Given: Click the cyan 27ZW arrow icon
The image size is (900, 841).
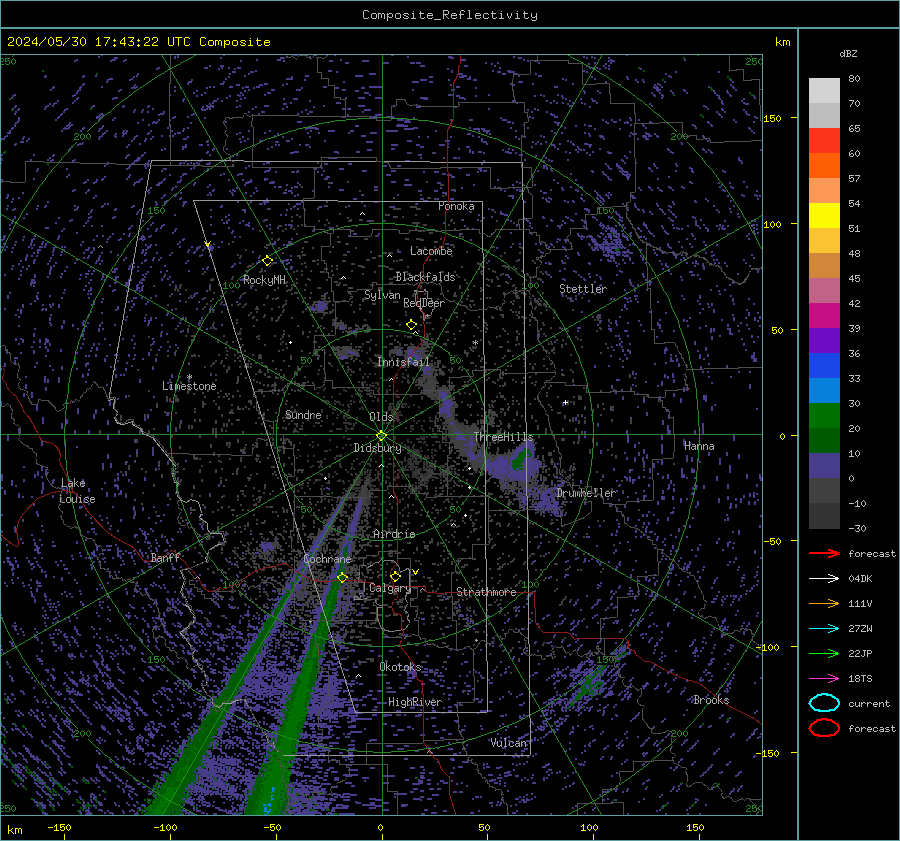Looking at the screenshot, I should tap(824, 629).
